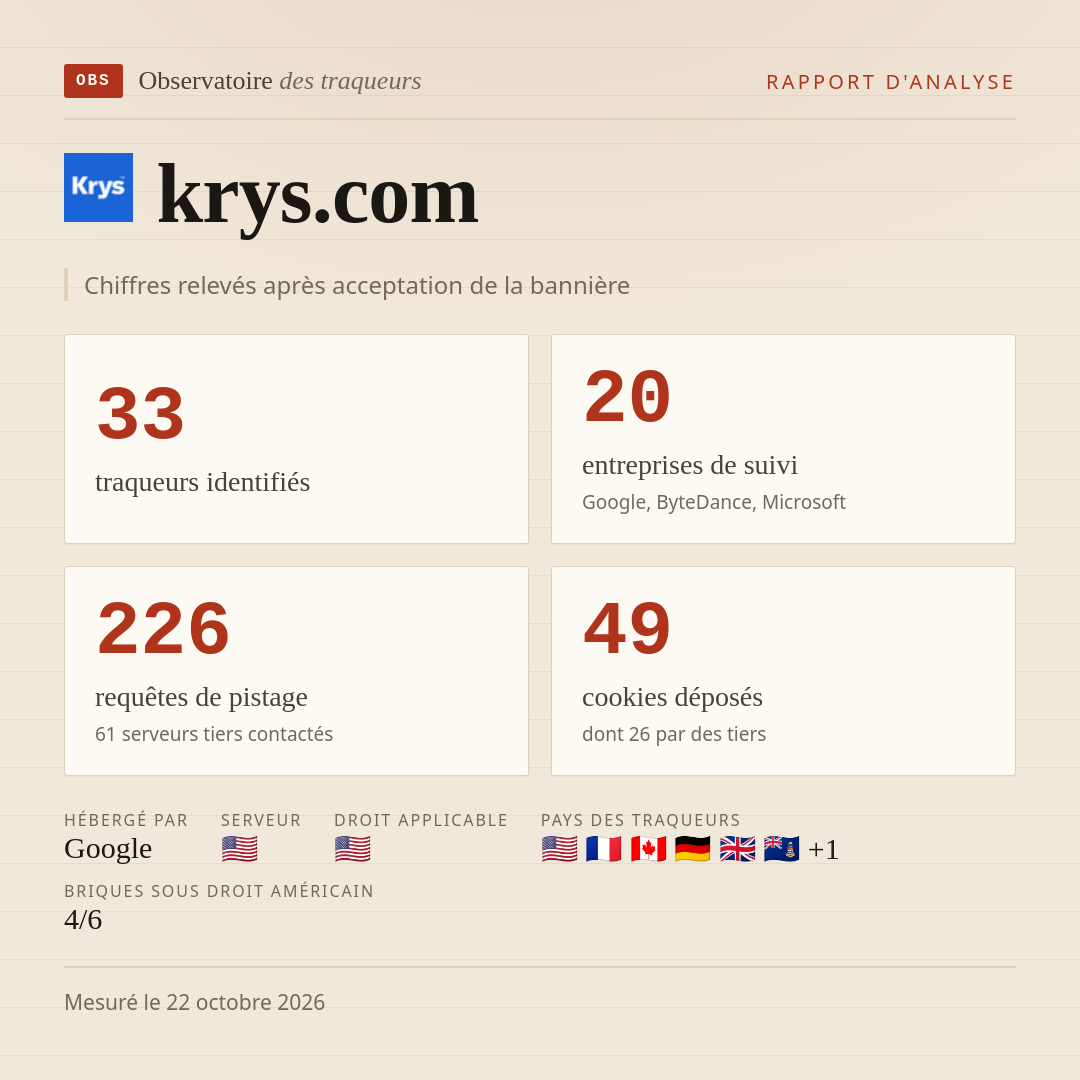Click the 4/6 value
This screenshot has width=1080, height=1080.
(x=83, y=920)
